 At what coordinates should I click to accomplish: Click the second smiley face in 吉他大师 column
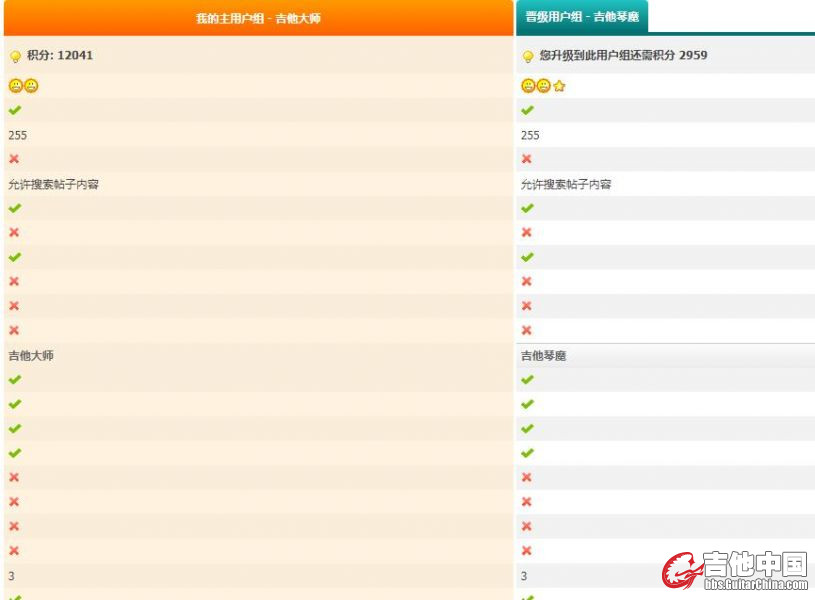(x=32, y=86)
